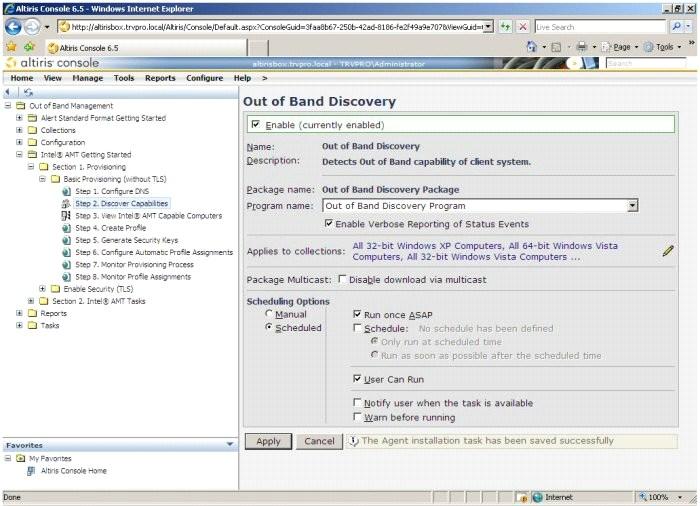700x506 pixels.
Task: Expand the Reports folder in tree
Action: tap(19, 313)
